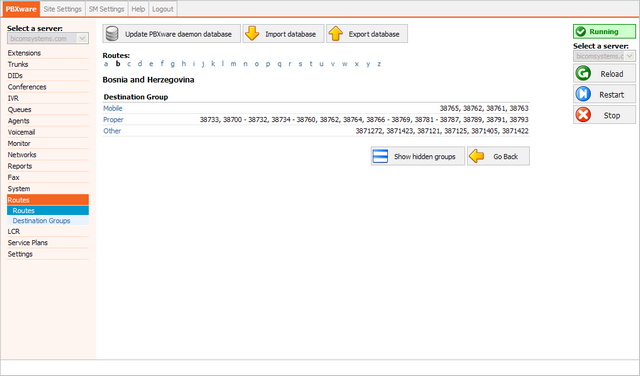Click the Show hidden groups icon
Image resolution: width=640 pixels, height=376 pixels.
coord(380,156)
